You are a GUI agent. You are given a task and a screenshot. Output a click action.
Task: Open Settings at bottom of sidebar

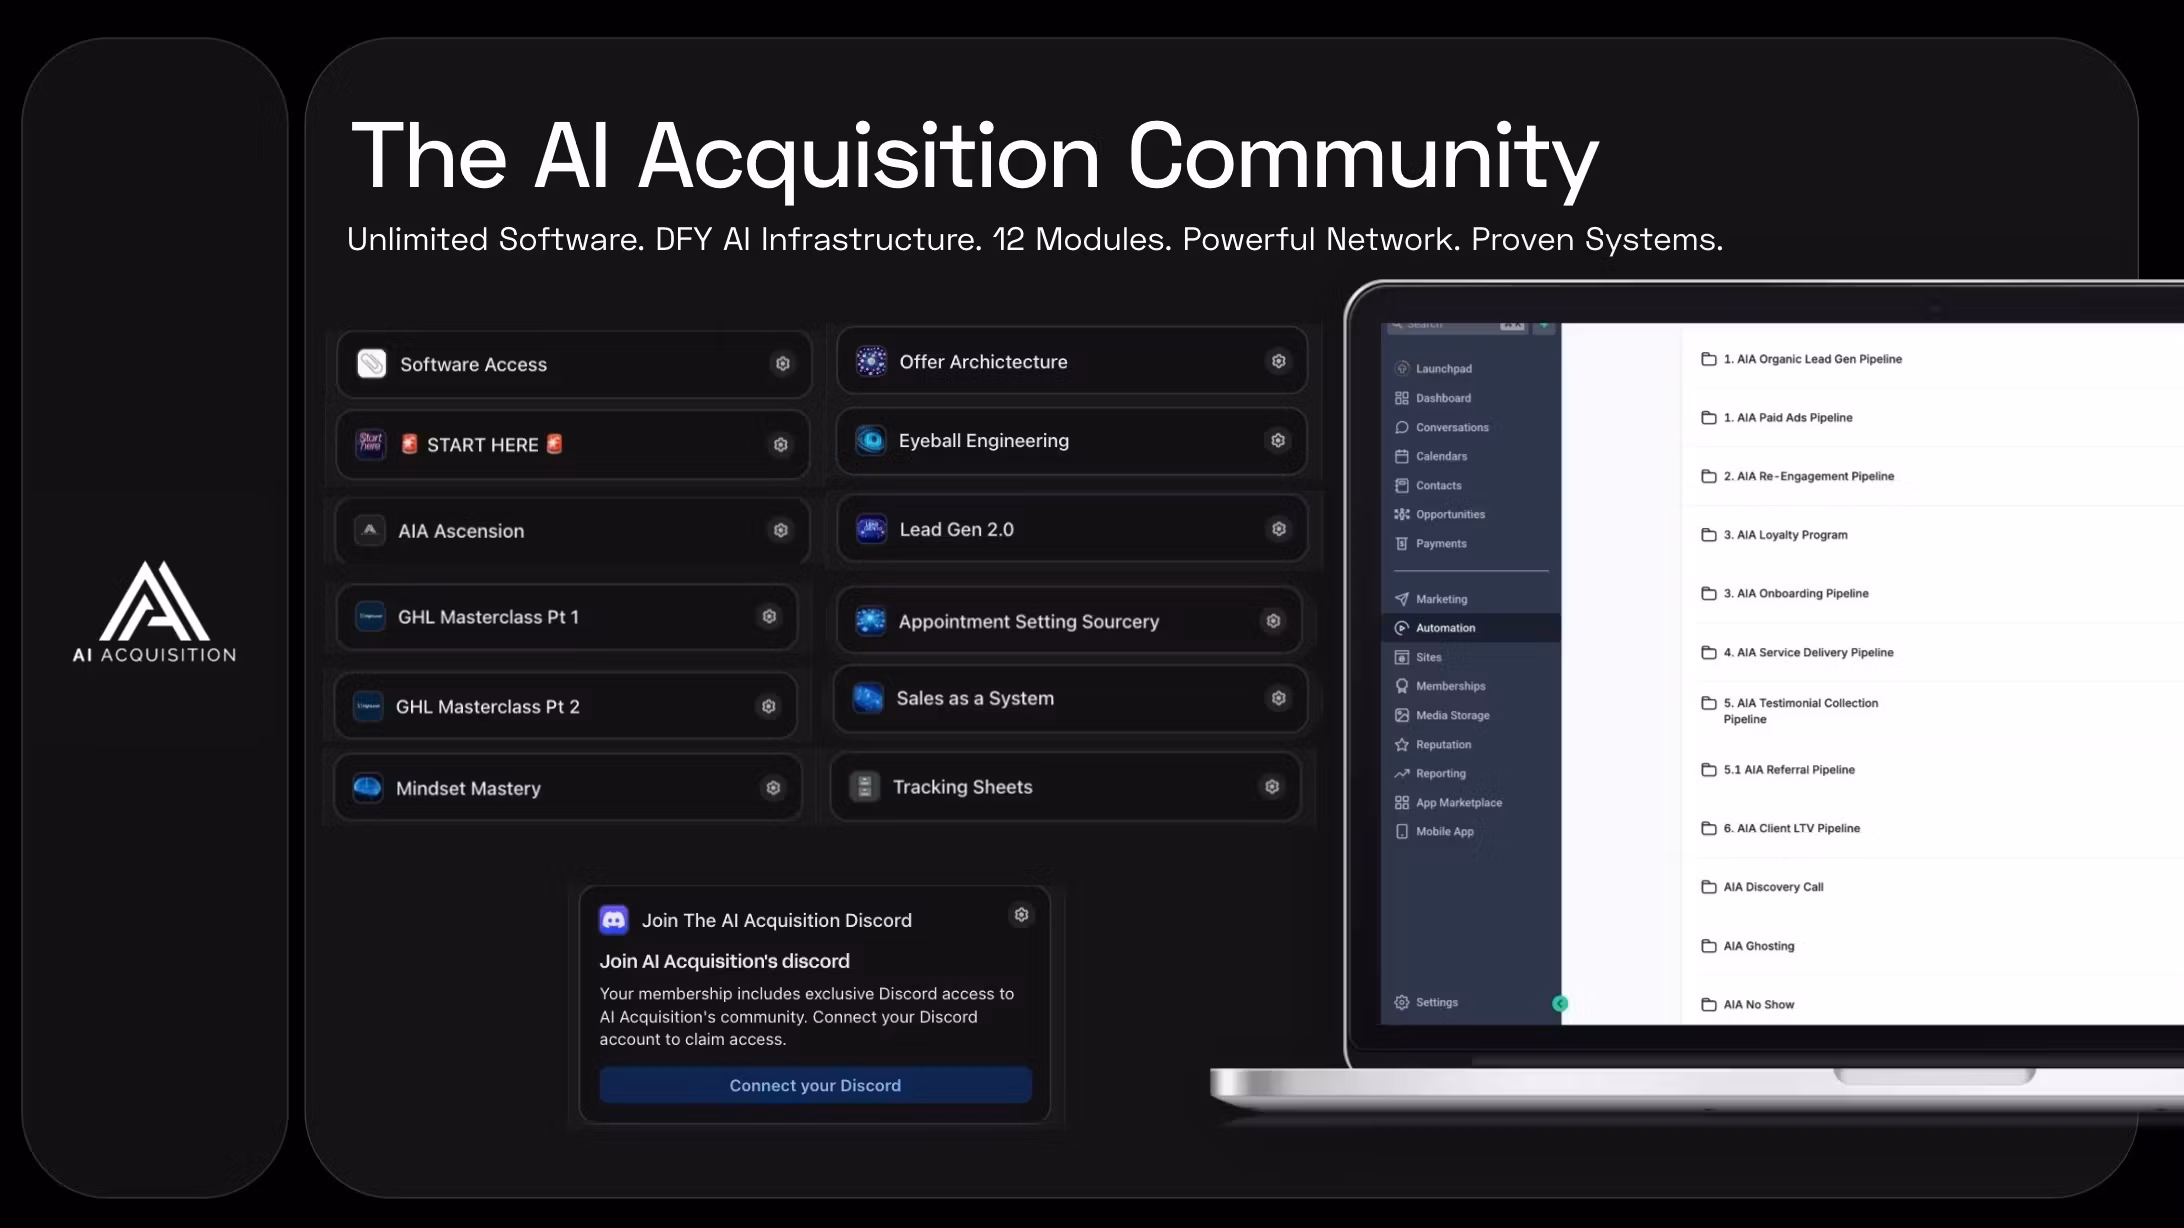[x=1436, y=1002]
